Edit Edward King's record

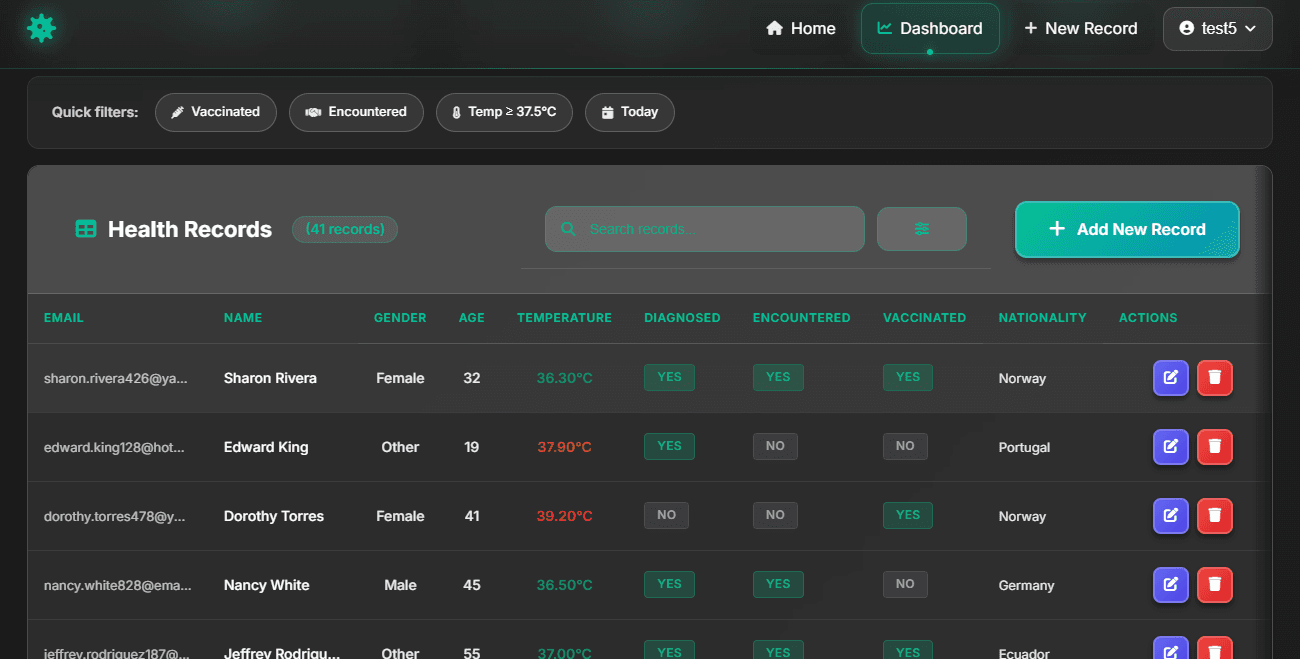(x=1170, y=447)
